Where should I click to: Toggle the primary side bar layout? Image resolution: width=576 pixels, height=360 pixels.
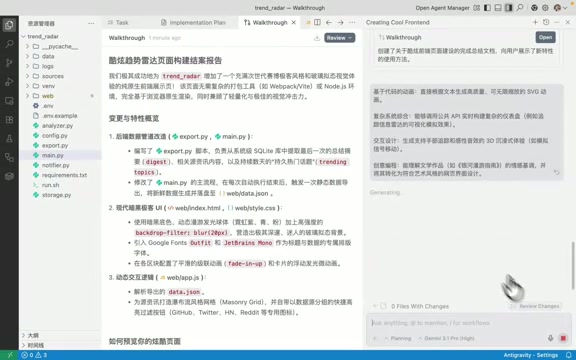coord(487,8)
